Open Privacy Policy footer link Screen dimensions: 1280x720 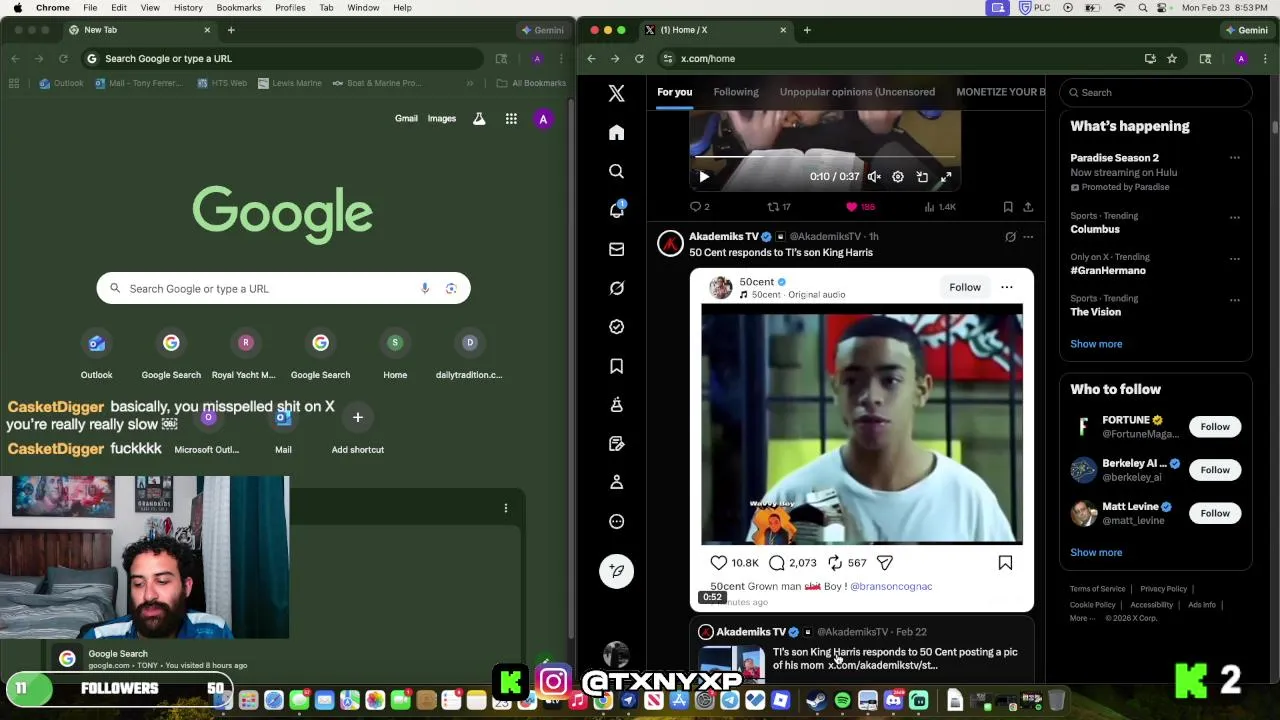pos(1163,589)
